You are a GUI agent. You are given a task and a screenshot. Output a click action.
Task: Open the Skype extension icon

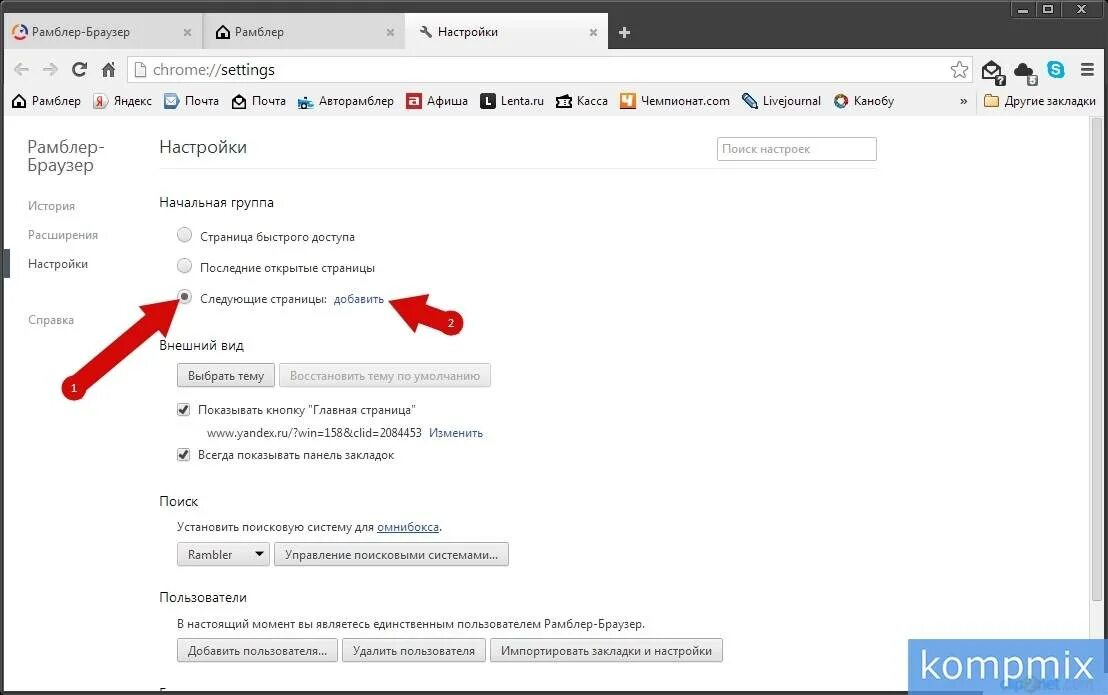point(1056,69)
